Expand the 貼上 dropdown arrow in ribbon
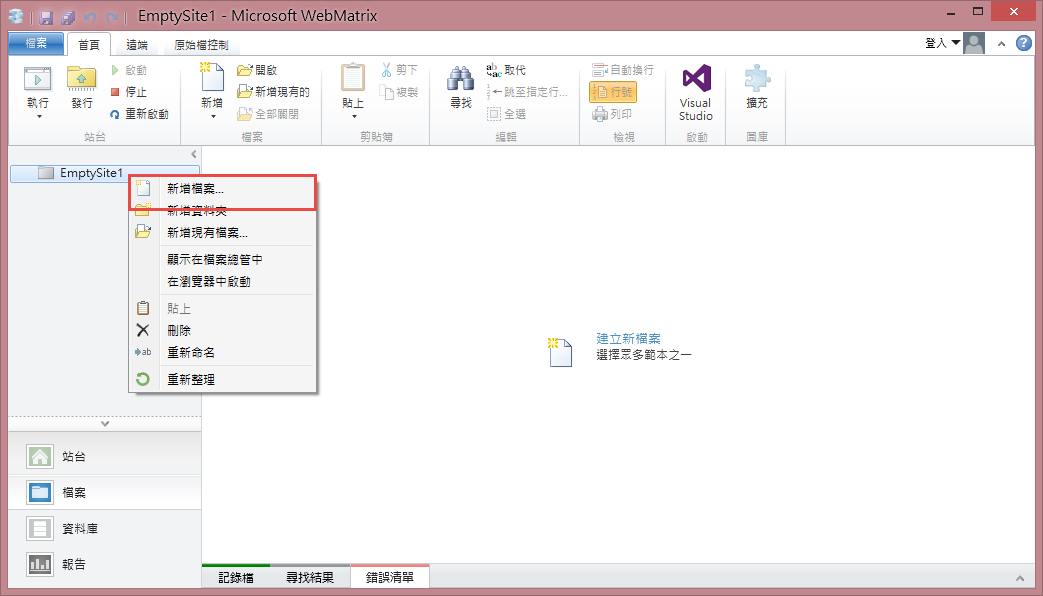1043x596 pixels. [x=354, y=117]
